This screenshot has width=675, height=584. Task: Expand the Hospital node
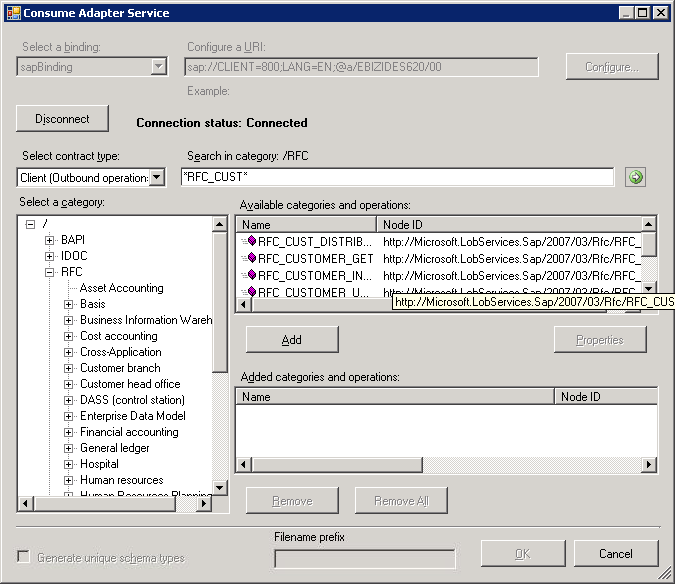coord(68,464)
